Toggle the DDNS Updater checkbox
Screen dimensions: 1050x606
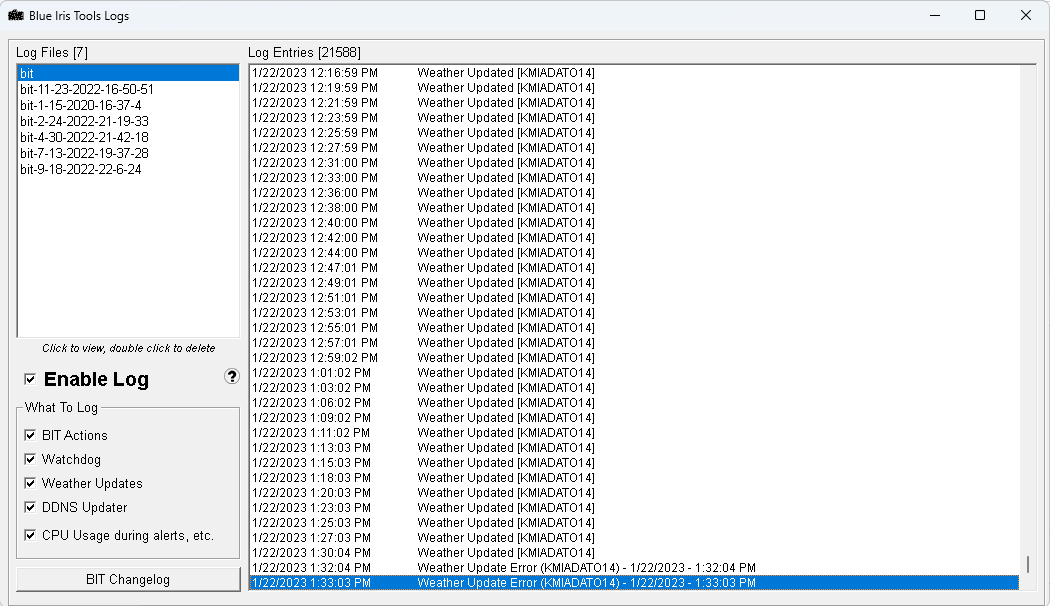click(x=30, y=508)
